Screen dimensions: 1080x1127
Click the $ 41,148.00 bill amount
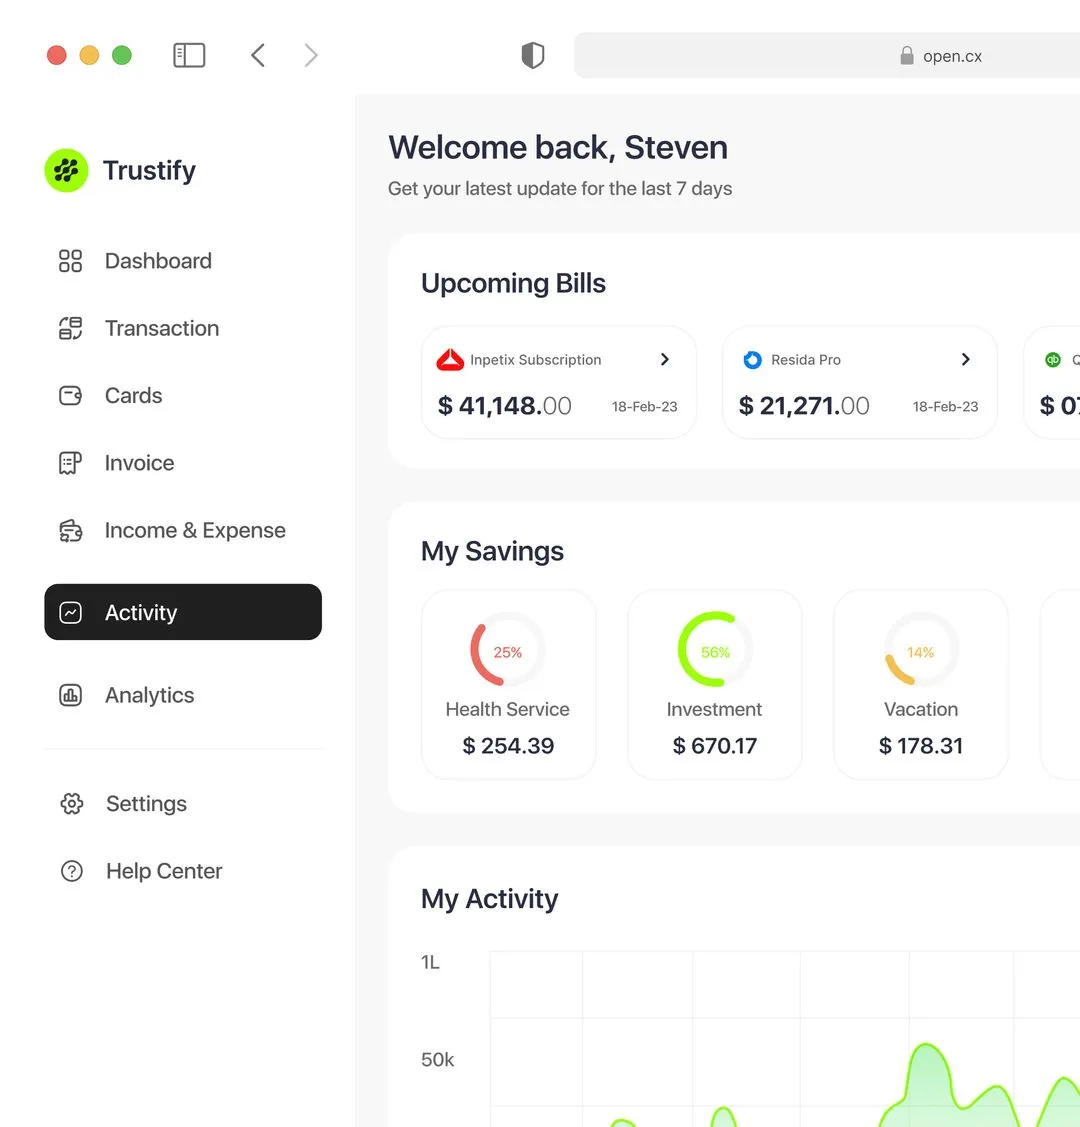[504, 406]
